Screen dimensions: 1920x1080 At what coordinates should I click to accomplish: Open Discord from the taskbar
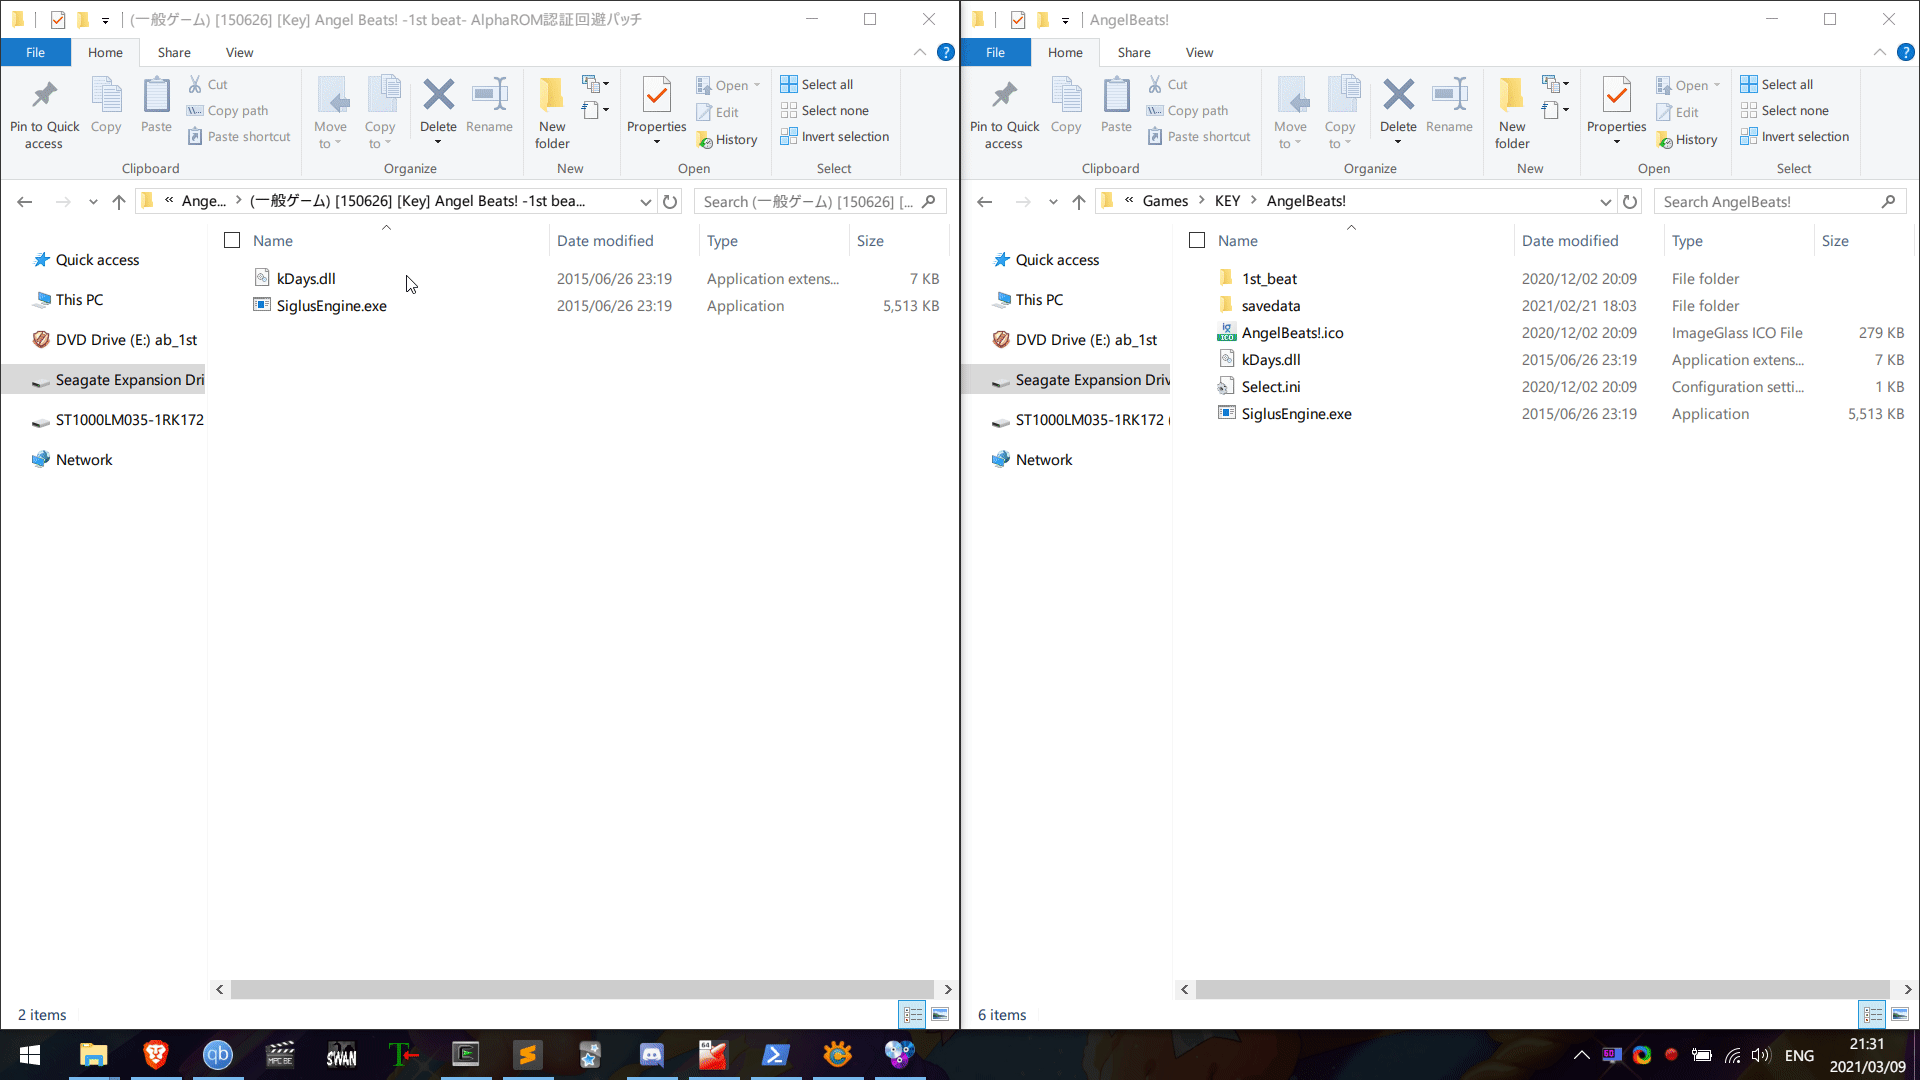tap(651, 1055)
